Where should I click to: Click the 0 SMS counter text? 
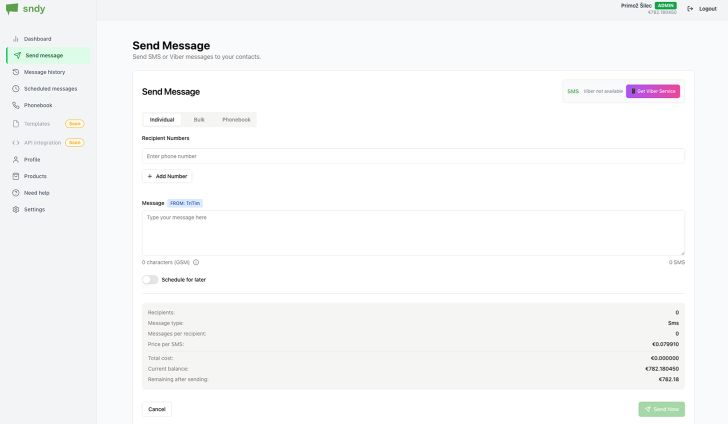pyautogui.click(x=677, y=262)
